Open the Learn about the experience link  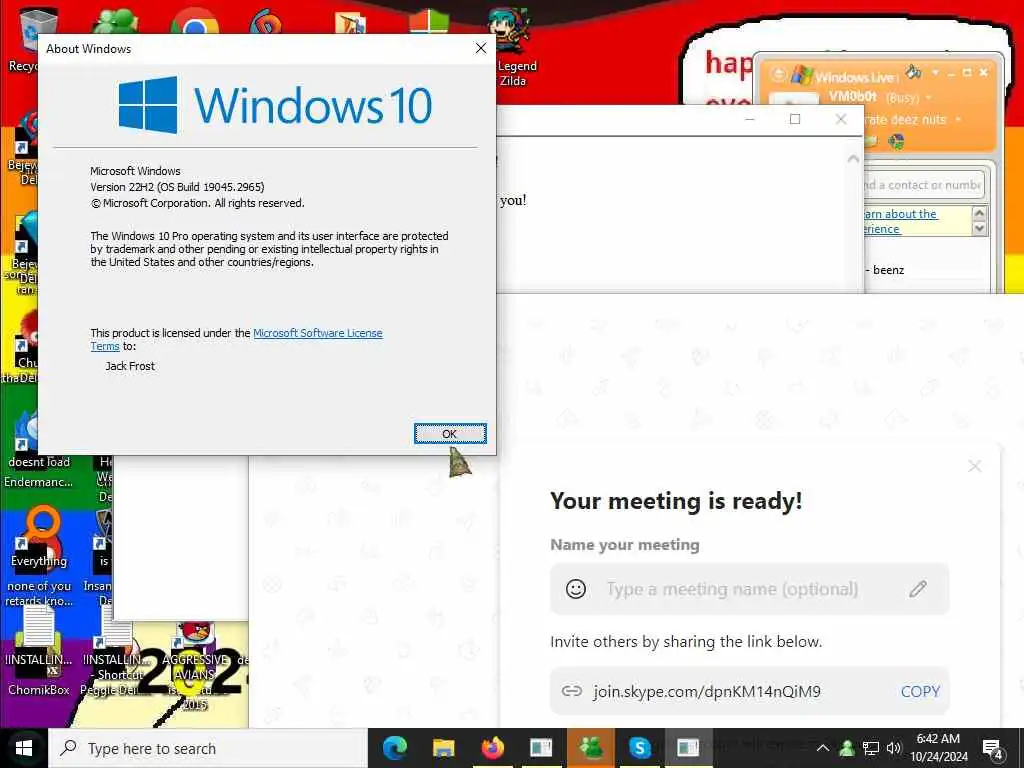(x=901, y=221)
